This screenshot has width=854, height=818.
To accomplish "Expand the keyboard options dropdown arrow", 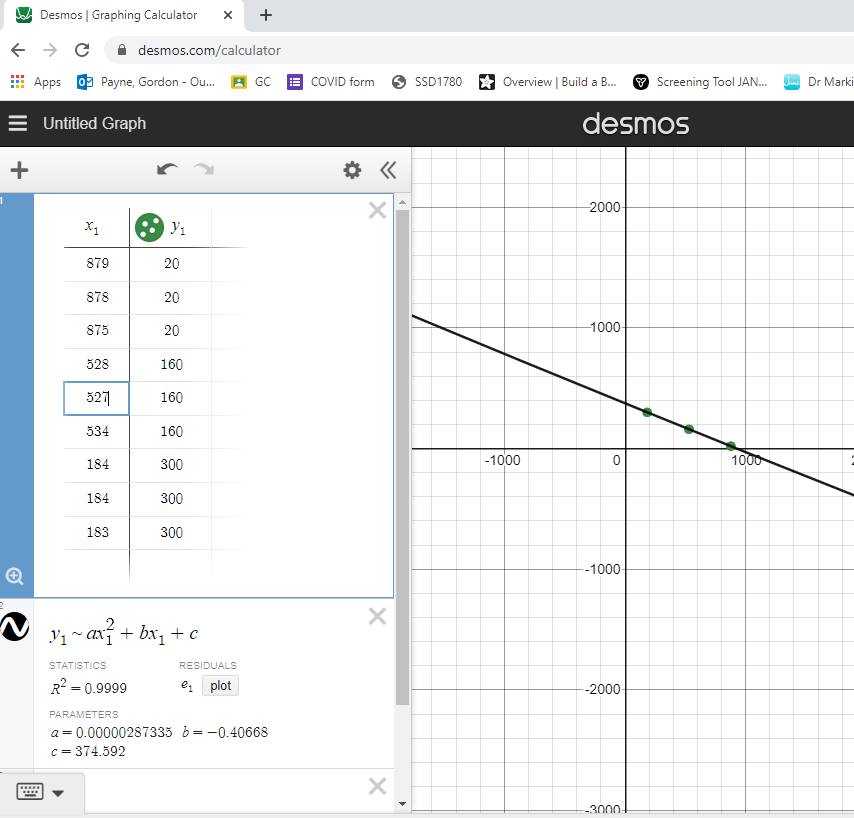I will coord(58,791).
